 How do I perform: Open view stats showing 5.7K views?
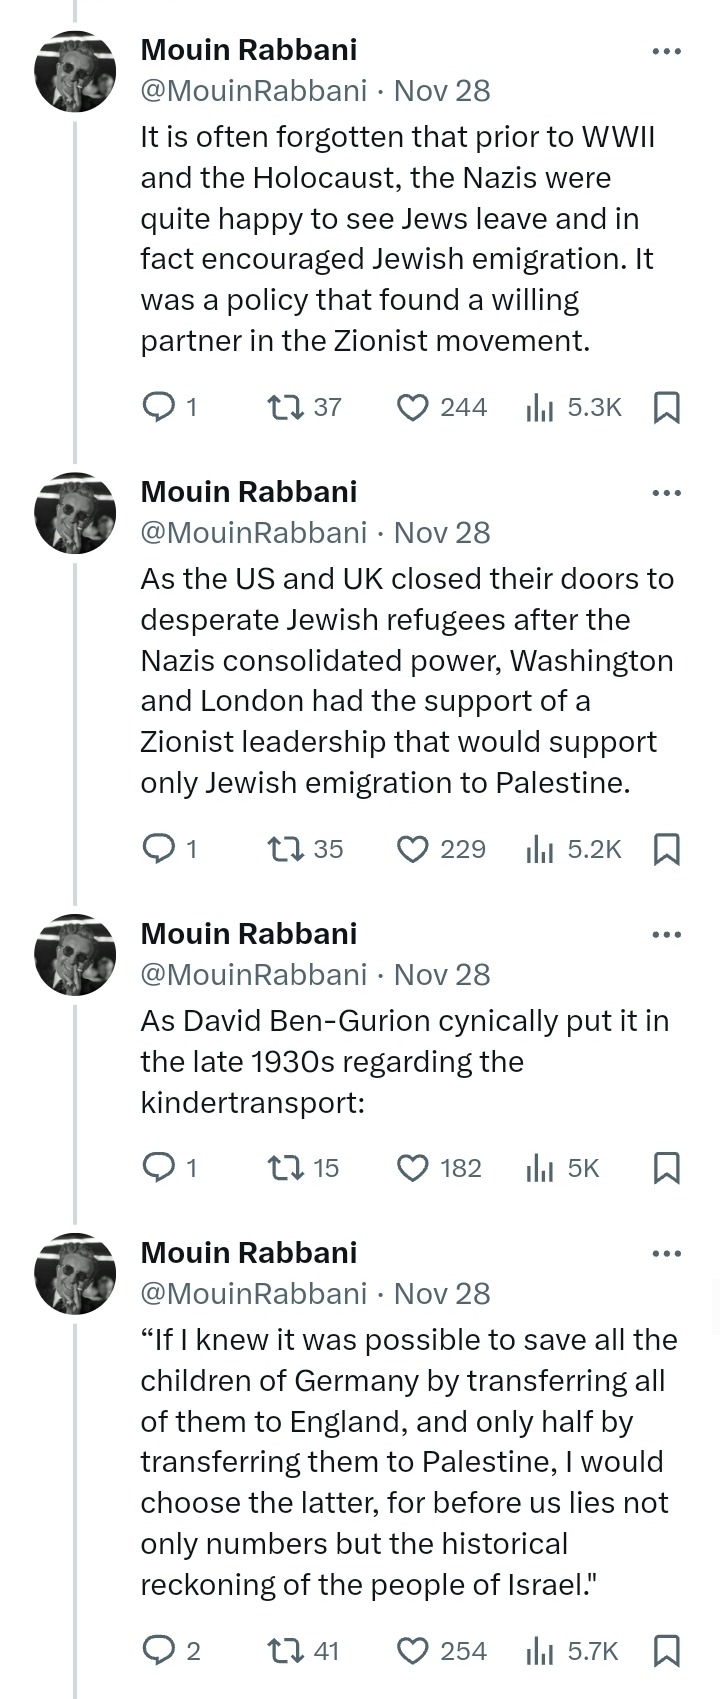point(540,1651)
